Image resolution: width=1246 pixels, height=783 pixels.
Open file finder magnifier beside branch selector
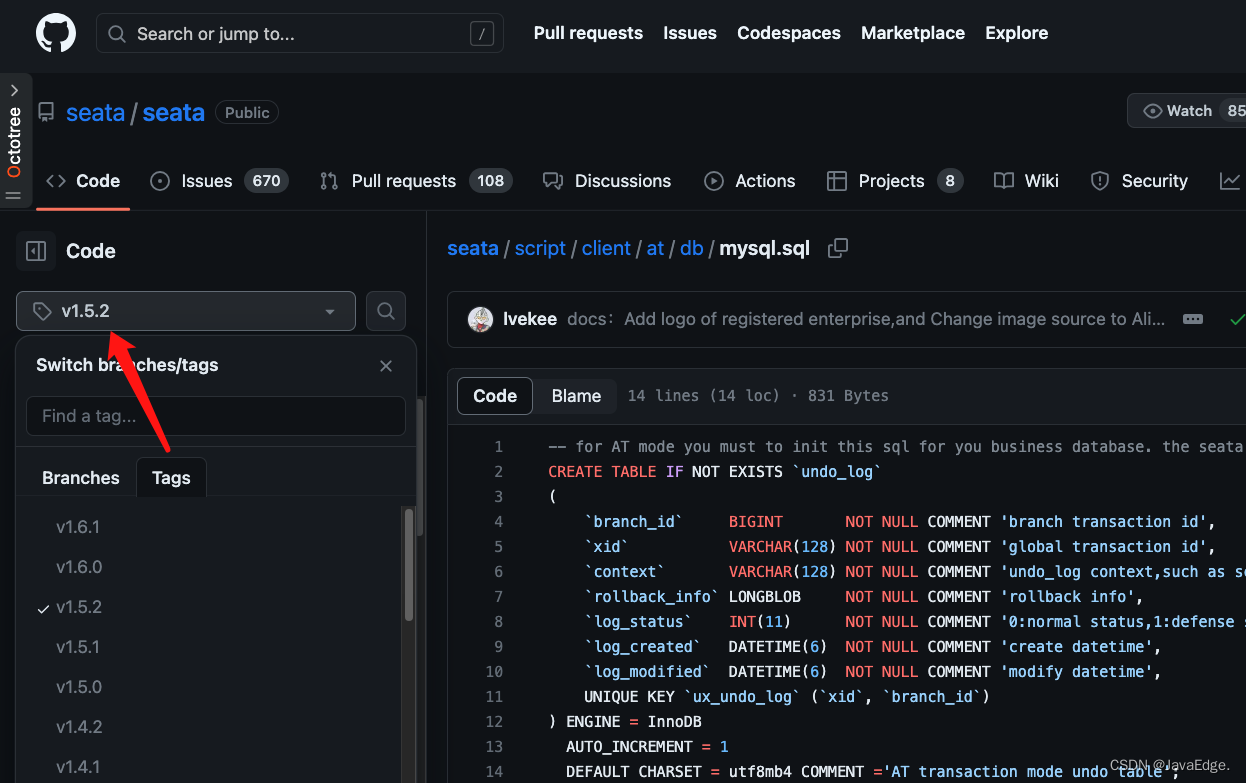[386, 311]
